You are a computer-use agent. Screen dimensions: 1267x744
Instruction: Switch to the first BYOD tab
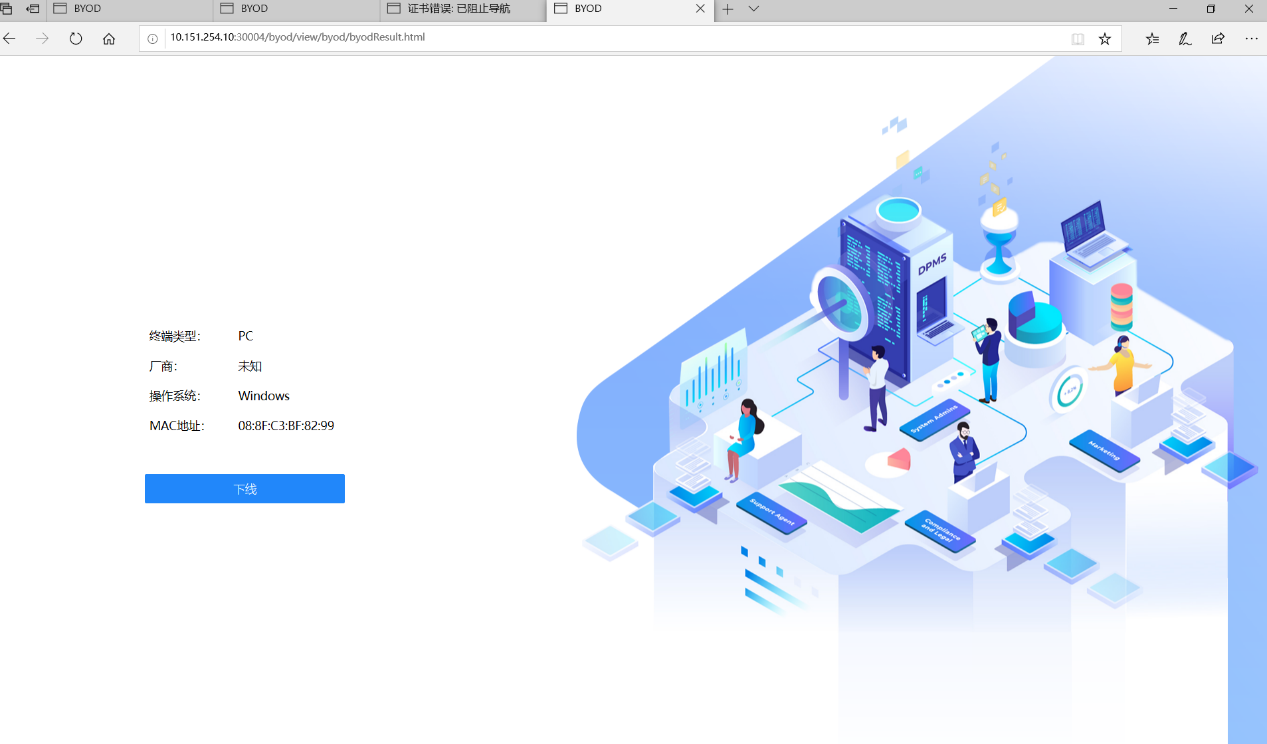[130, 9]
